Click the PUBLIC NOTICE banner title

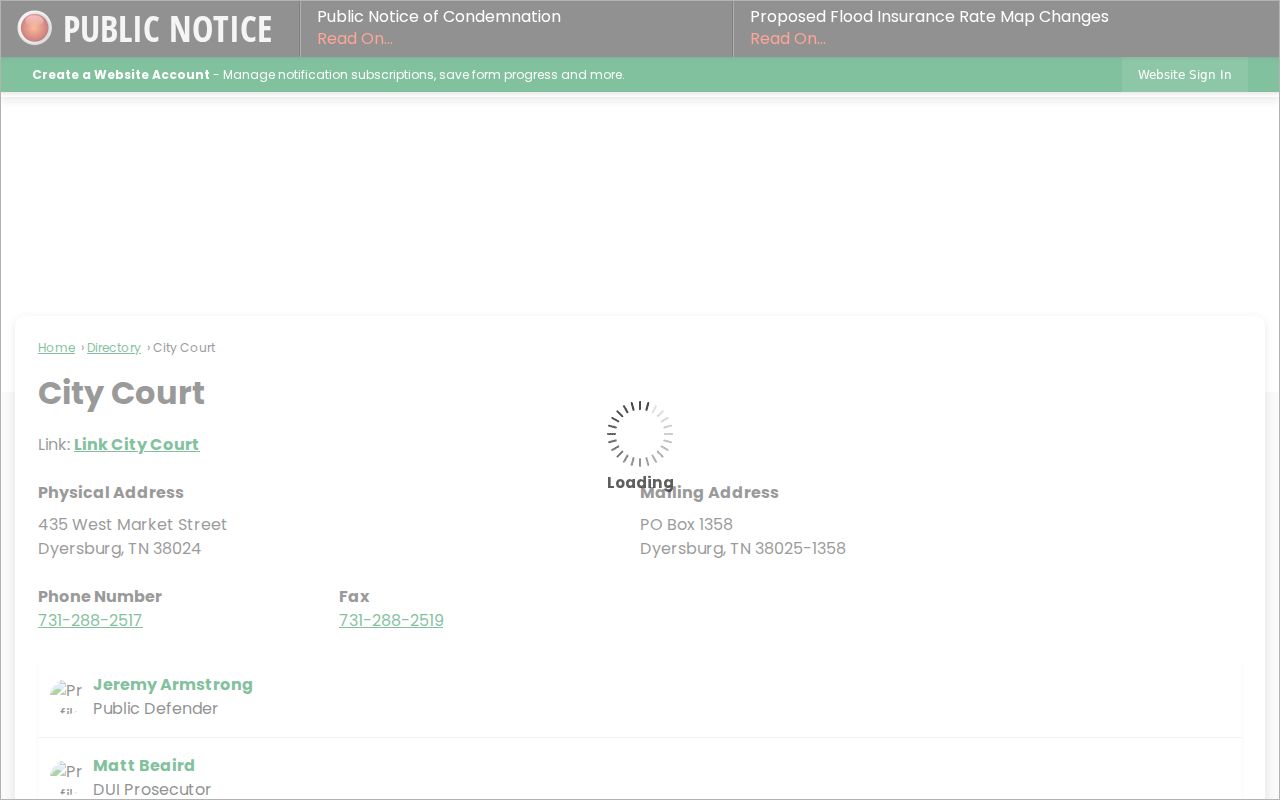(168, 29)
